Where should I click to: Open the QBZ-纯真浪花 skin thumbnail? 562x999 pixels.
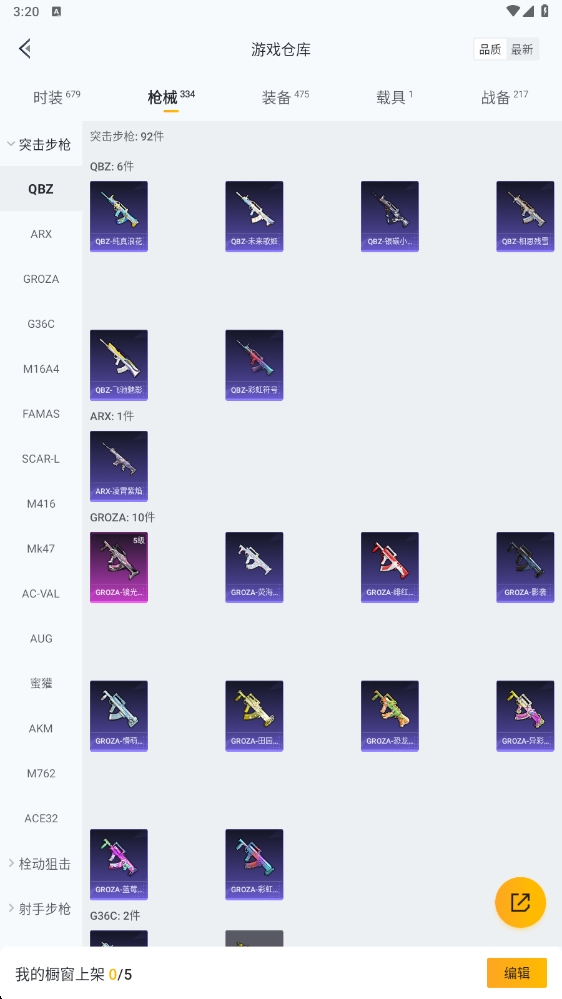point(119,216)
